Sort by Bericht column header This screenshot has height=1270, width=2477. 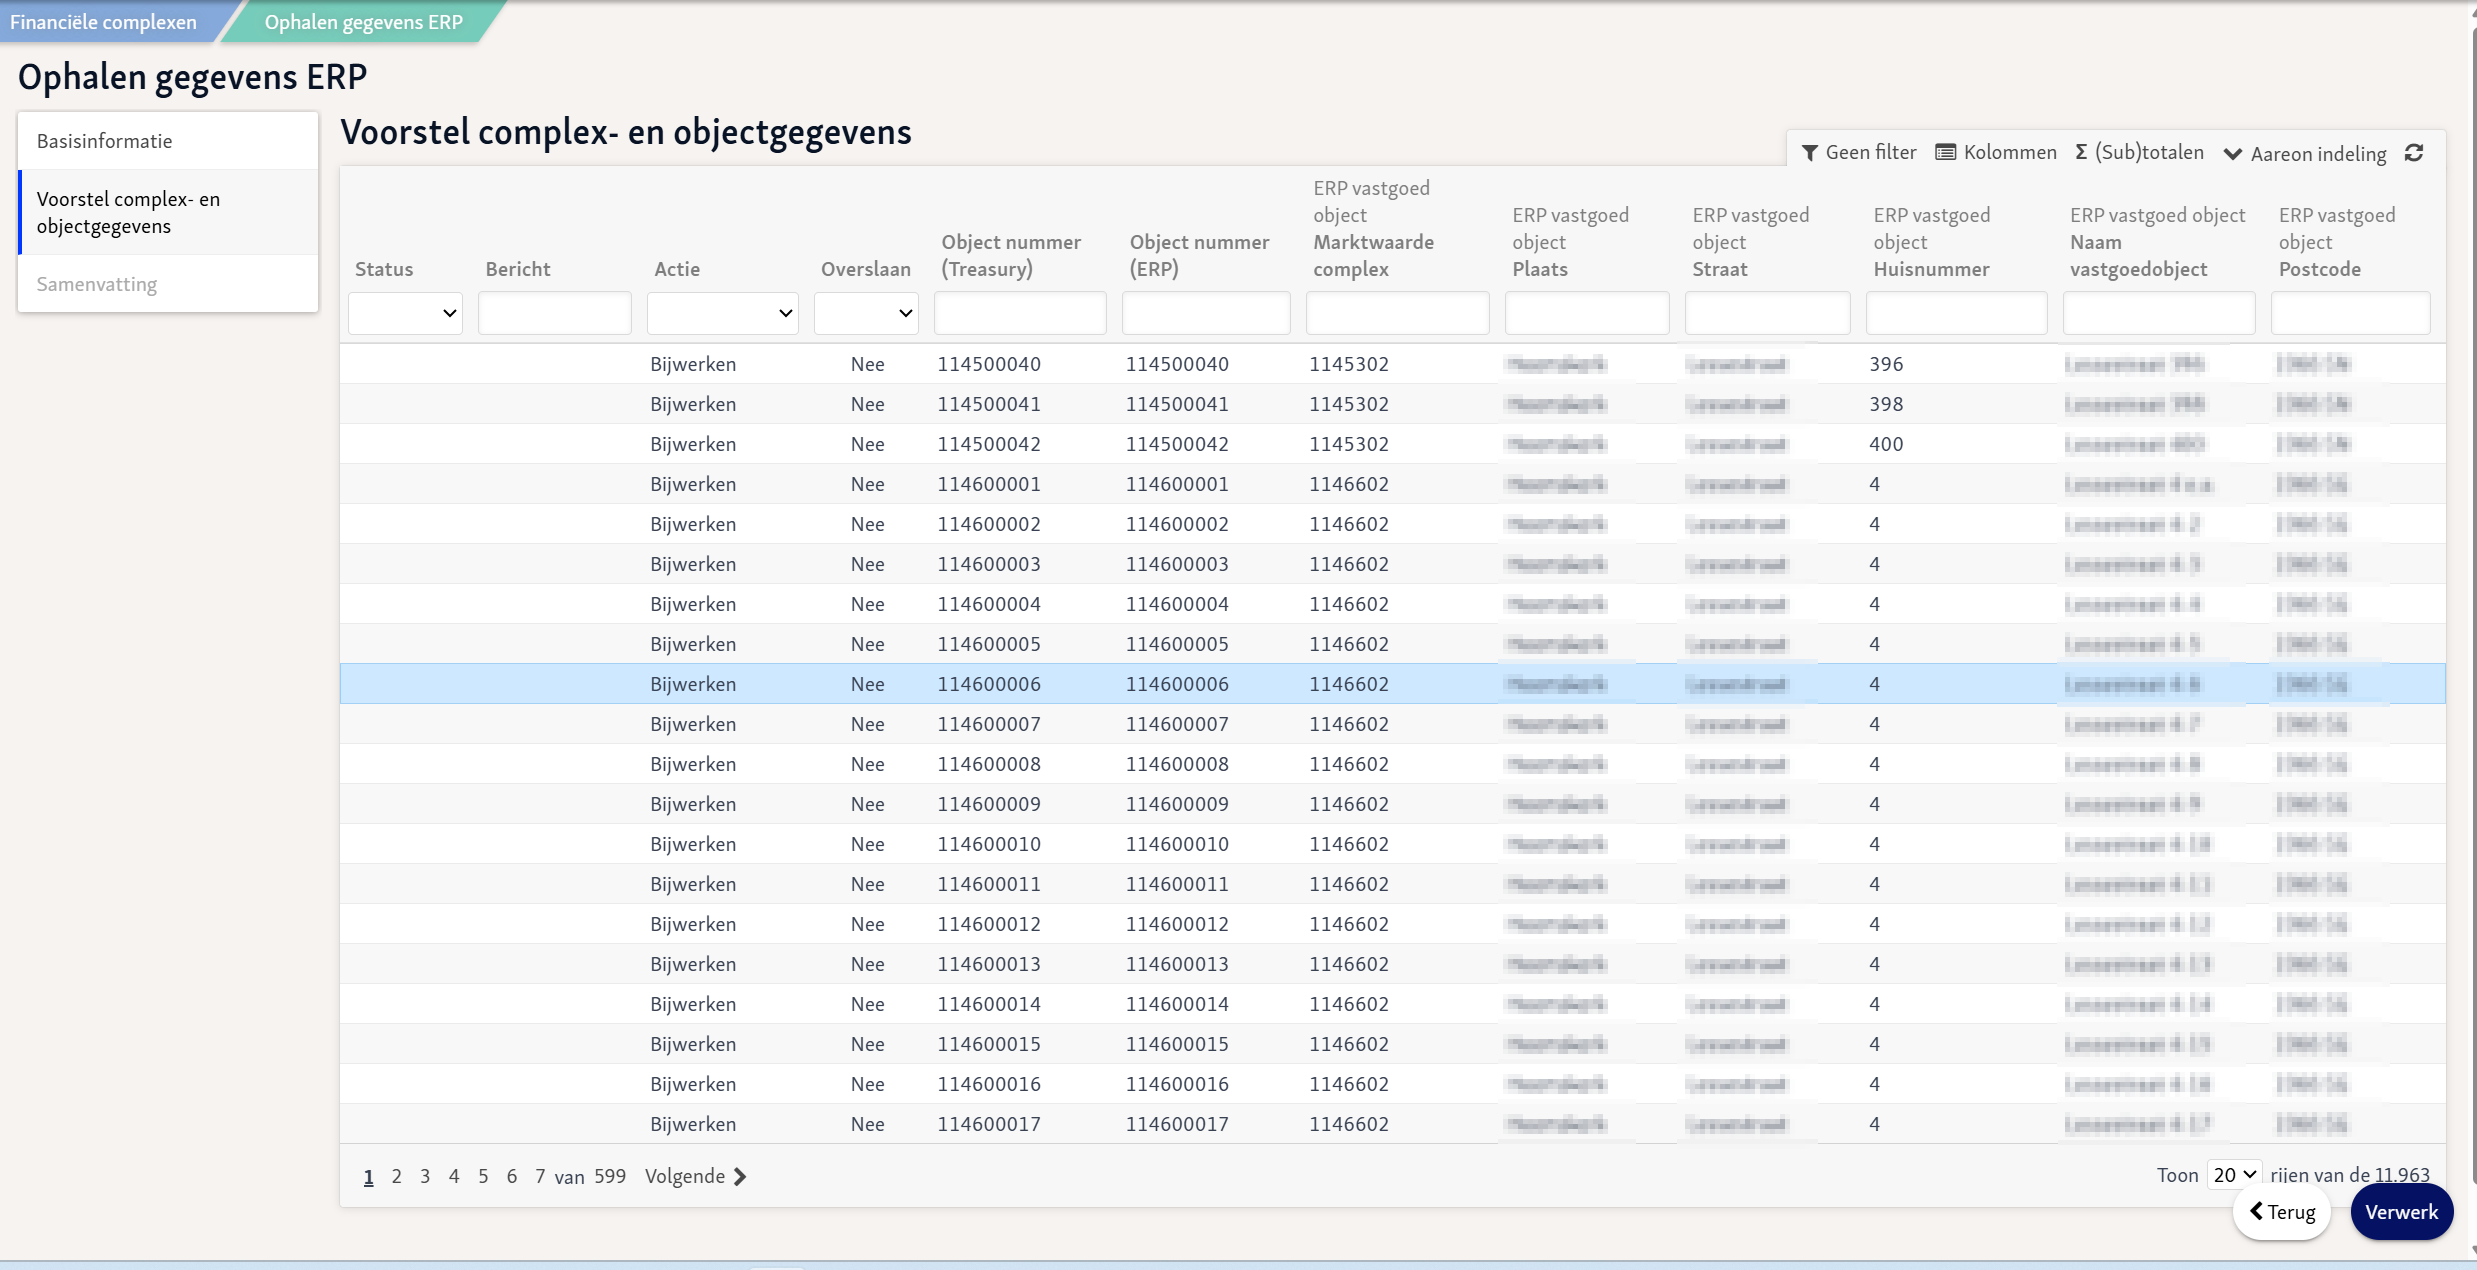click(x=518, y=269)
